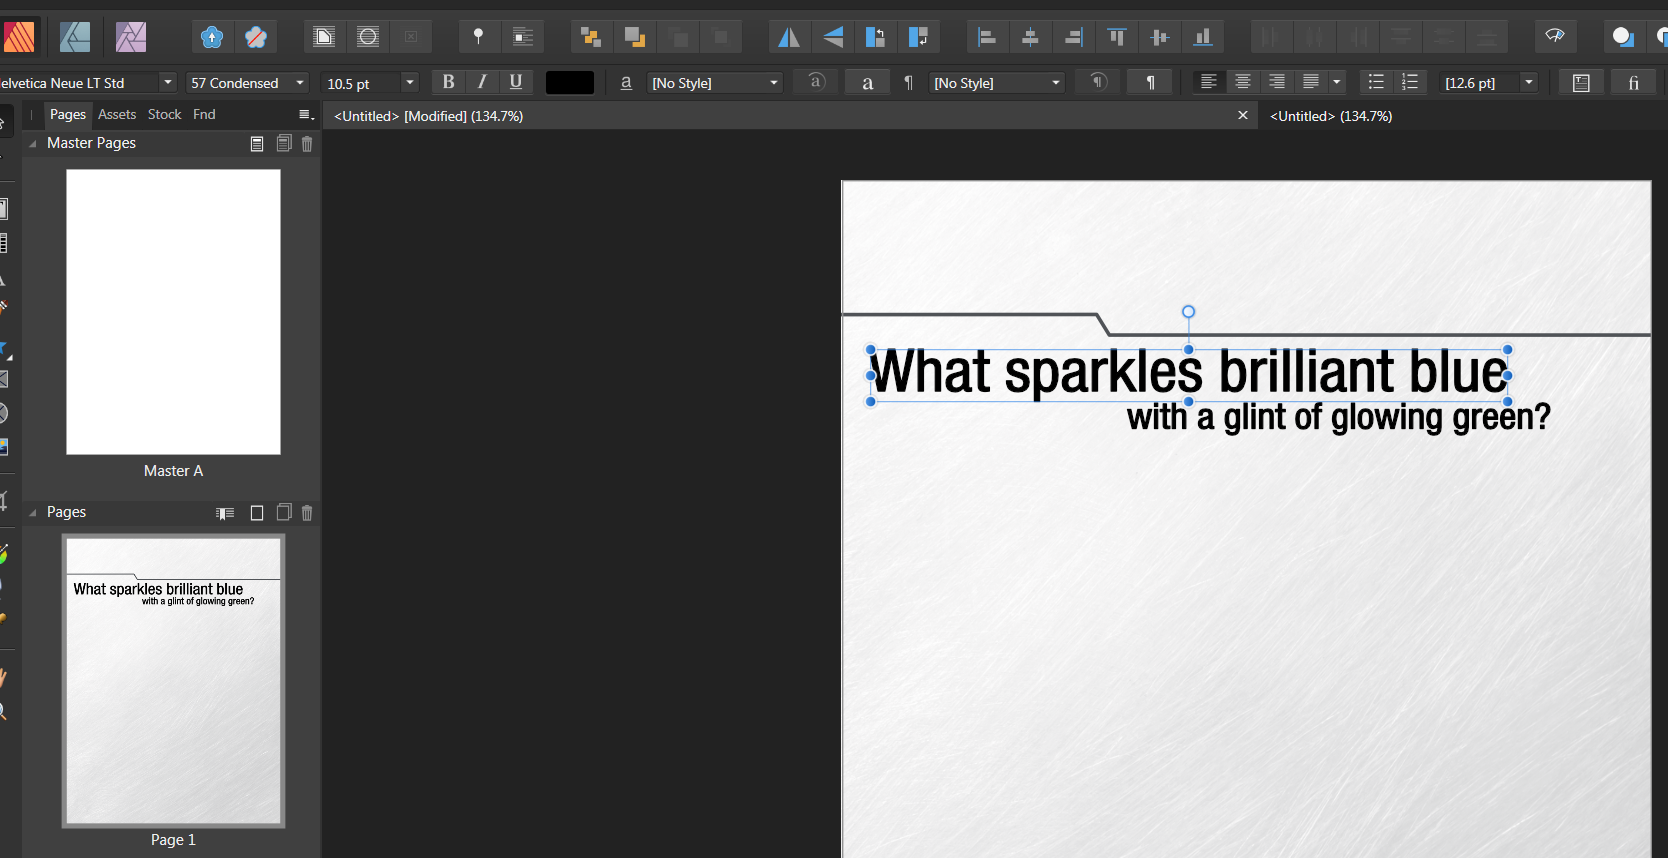Enable round text wrap icon
1668x858 pixels.
368,37
